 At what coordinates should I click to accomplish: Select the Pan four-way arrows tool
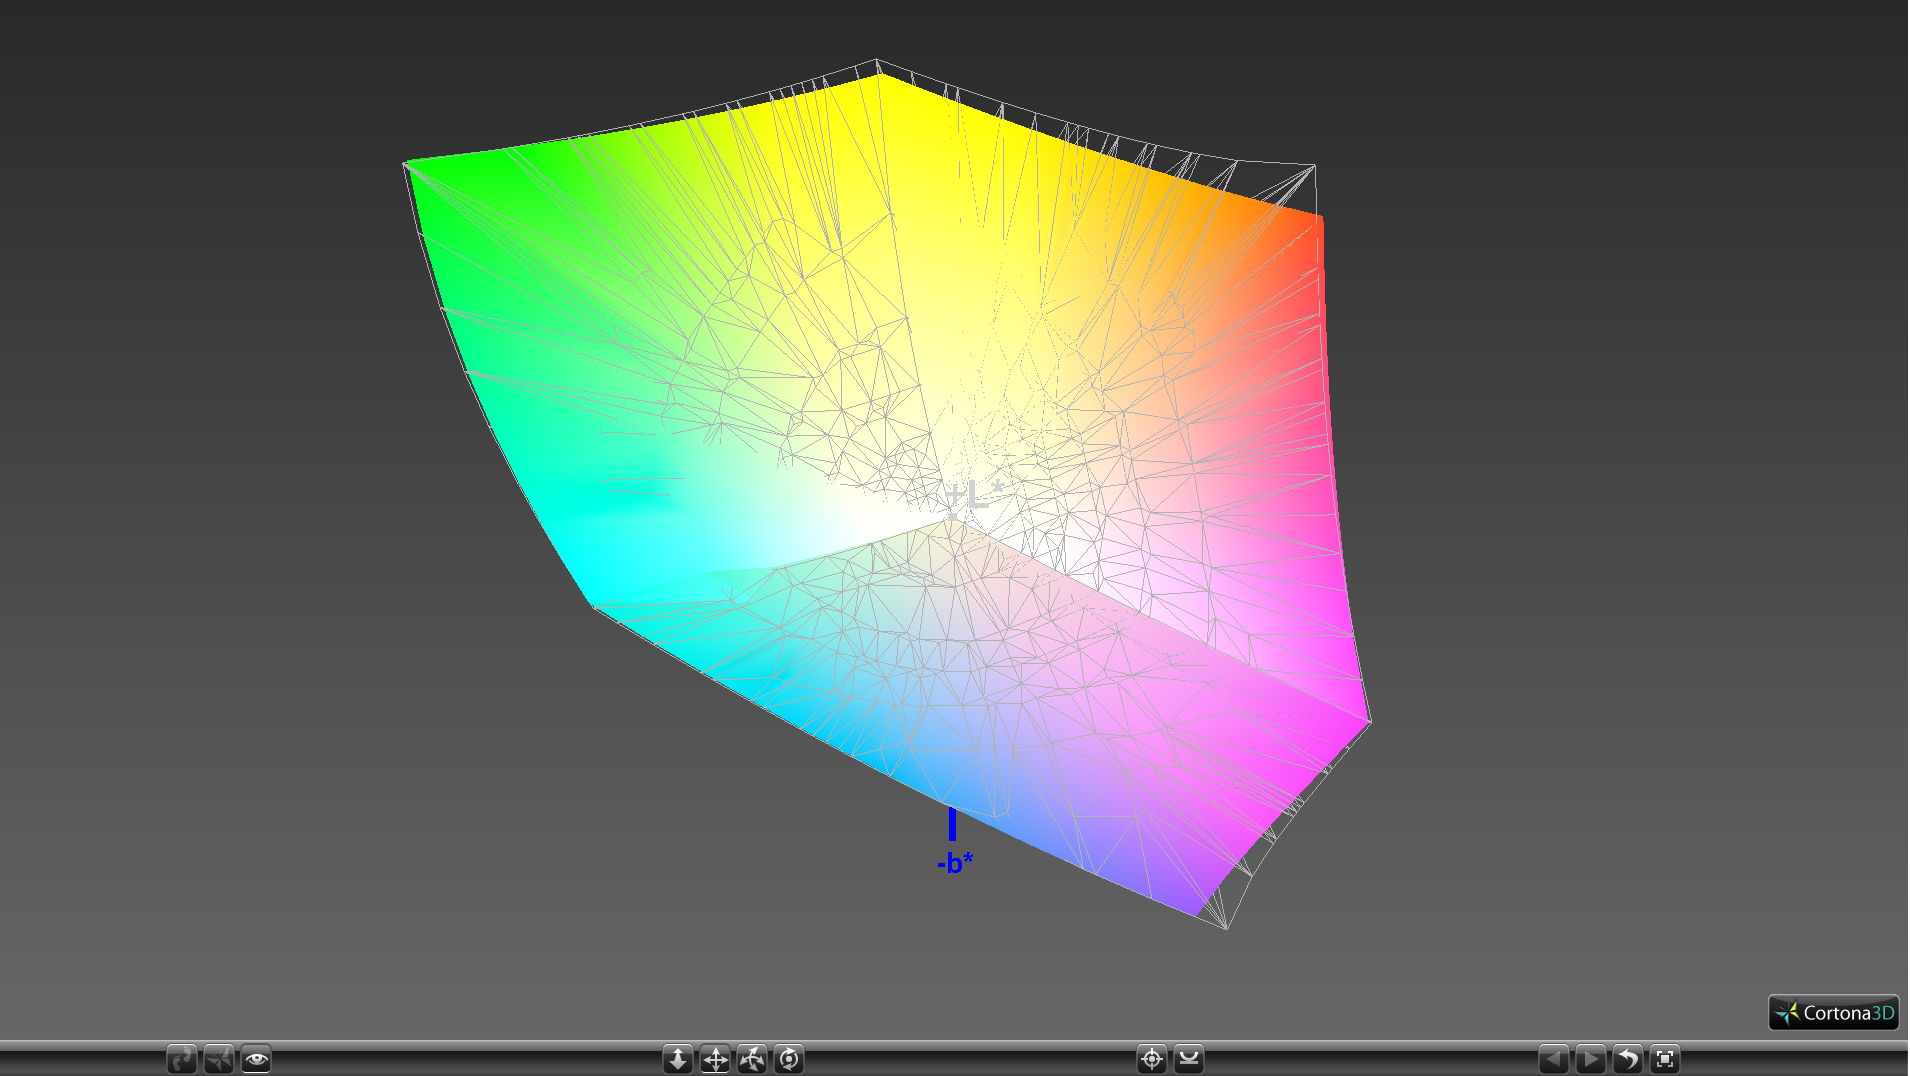click(x=715, y=1059)
